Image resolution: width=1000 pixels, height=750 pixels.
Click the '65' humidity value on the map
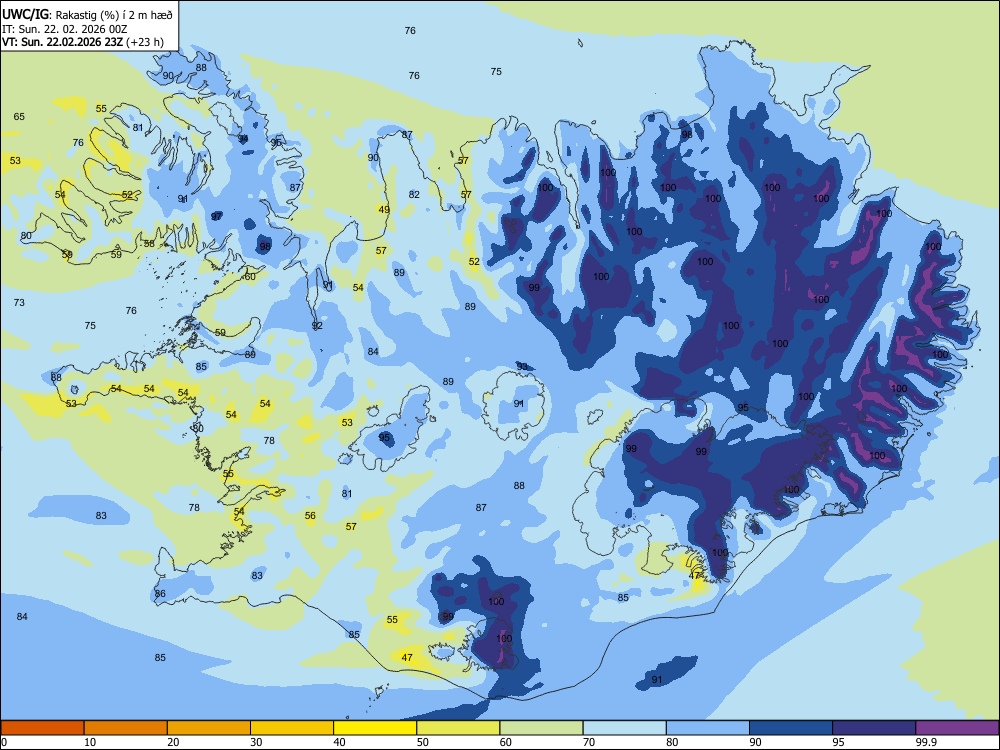[x=19, y=116]
